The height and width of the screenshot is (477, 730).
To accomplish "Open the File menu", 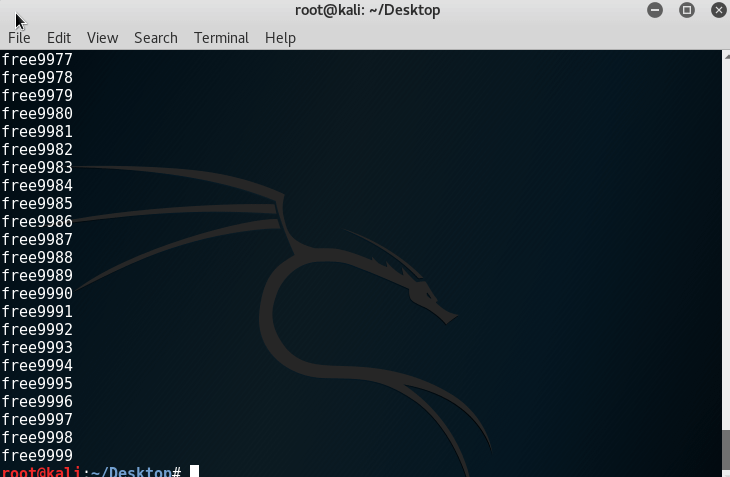I will 19,38.
